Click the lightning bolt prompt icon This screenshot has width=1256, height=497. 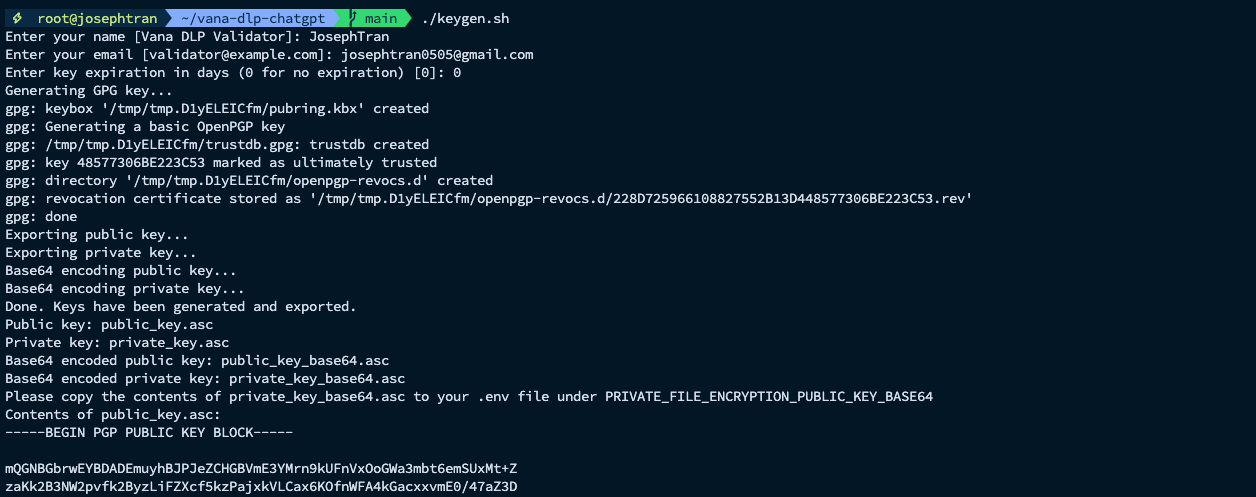pyautogui.click(x=17, y=19)
